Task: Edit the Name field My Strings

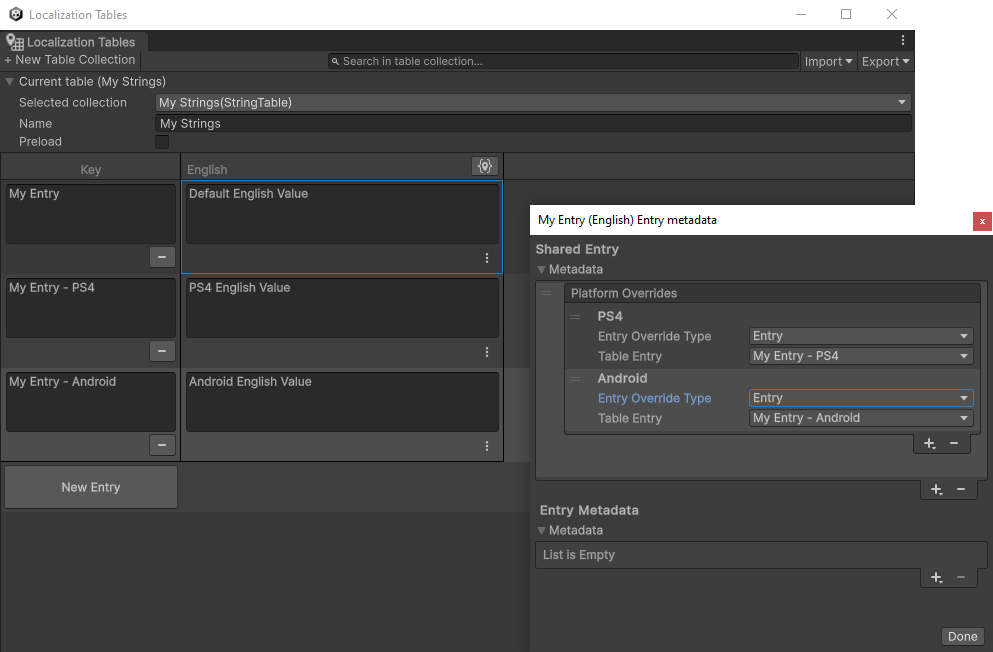Action: pos(533,123)
